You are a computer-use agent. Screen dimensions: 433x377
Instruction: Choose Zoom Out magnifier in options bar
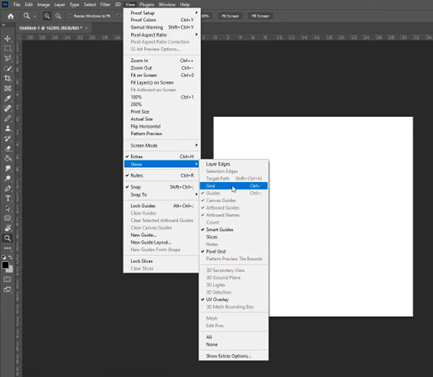click(x=58, y=16)
